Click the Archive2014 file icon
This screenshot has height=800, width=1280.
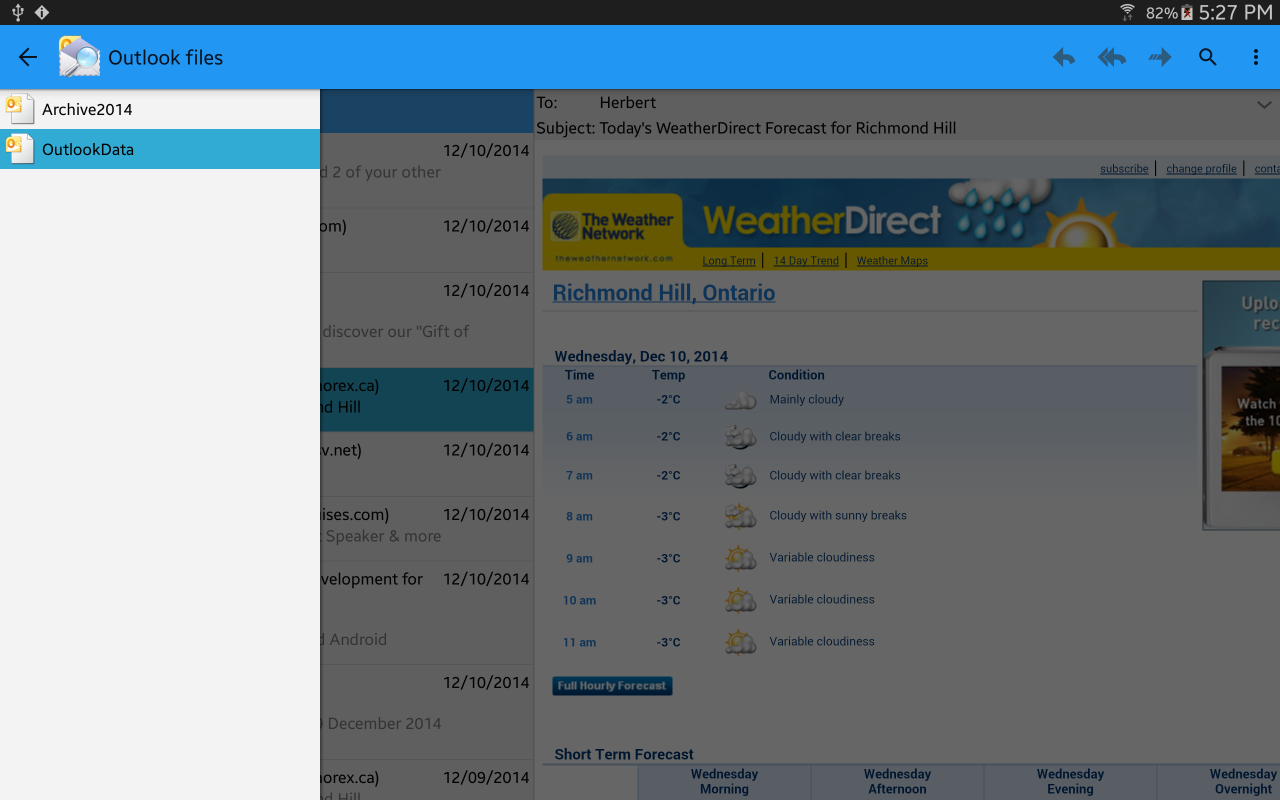[x=19, y=108]
